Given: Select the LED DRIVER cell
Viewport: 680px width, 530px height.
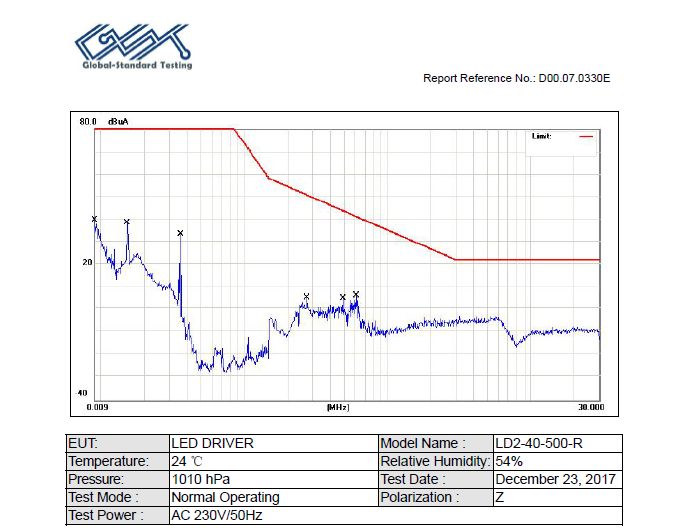Looking at the screenshot, I should tap(212, 443).
